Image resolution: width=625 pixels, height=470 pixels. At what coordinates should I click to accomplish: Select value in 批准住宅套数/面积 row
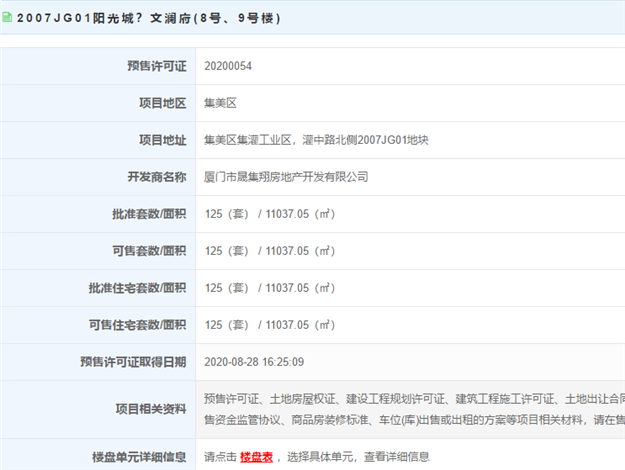(x=270, y=288)
